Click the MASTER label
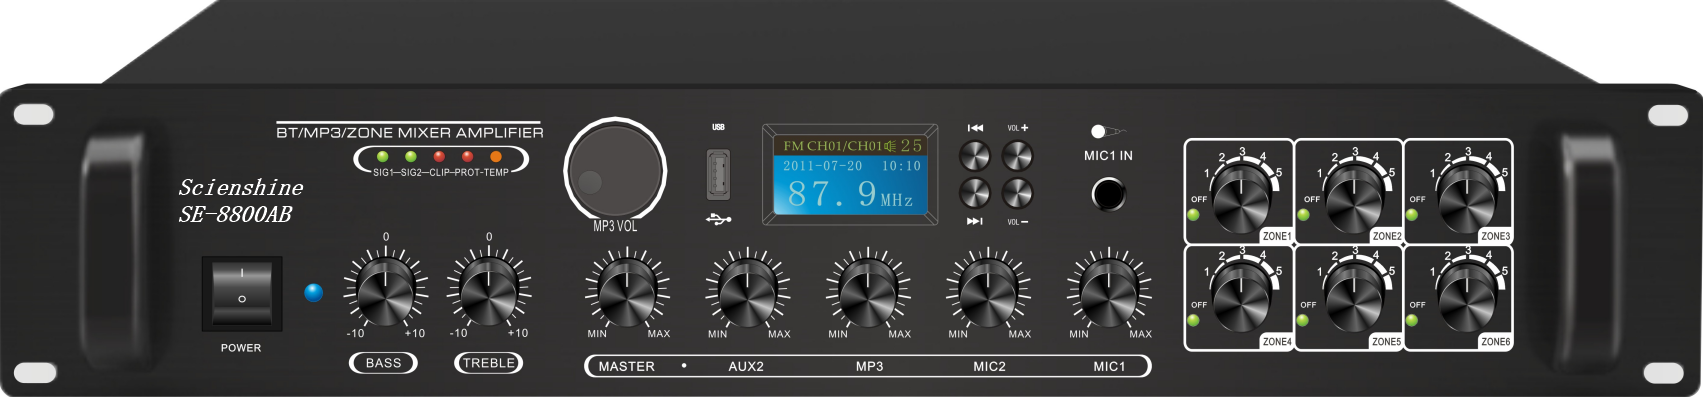The image size is (1703, 397). pyautogui.click(x=626, y=367)
